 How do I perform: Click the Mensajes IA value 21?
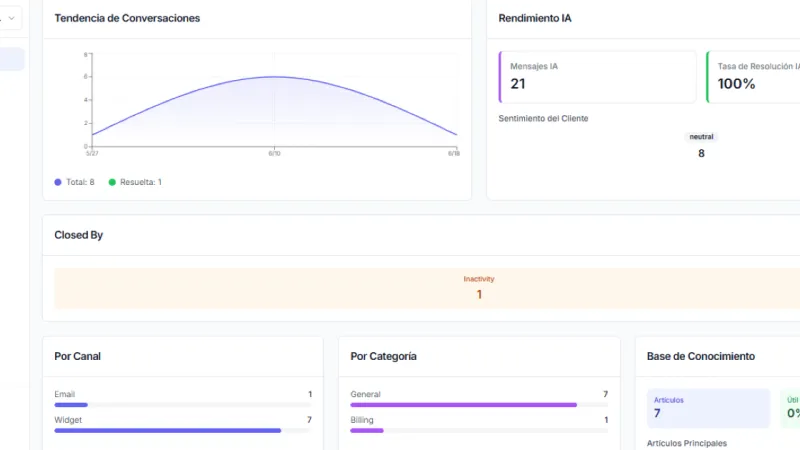point(518,84)
